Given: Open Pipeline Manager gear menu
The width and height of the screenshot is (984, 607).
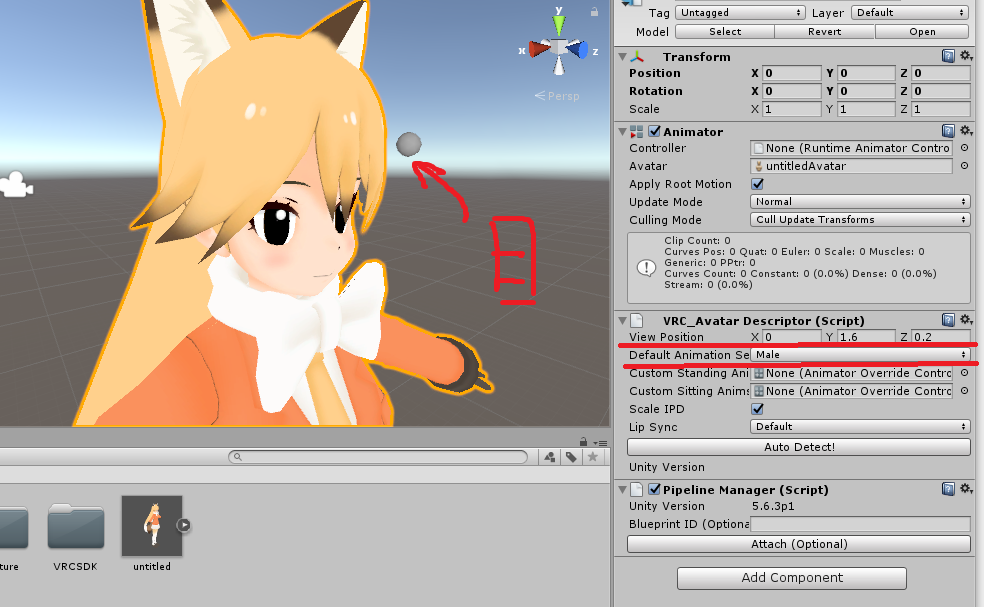Looking at the screenshot, I should pyautogui.click(x=966, y=489).
